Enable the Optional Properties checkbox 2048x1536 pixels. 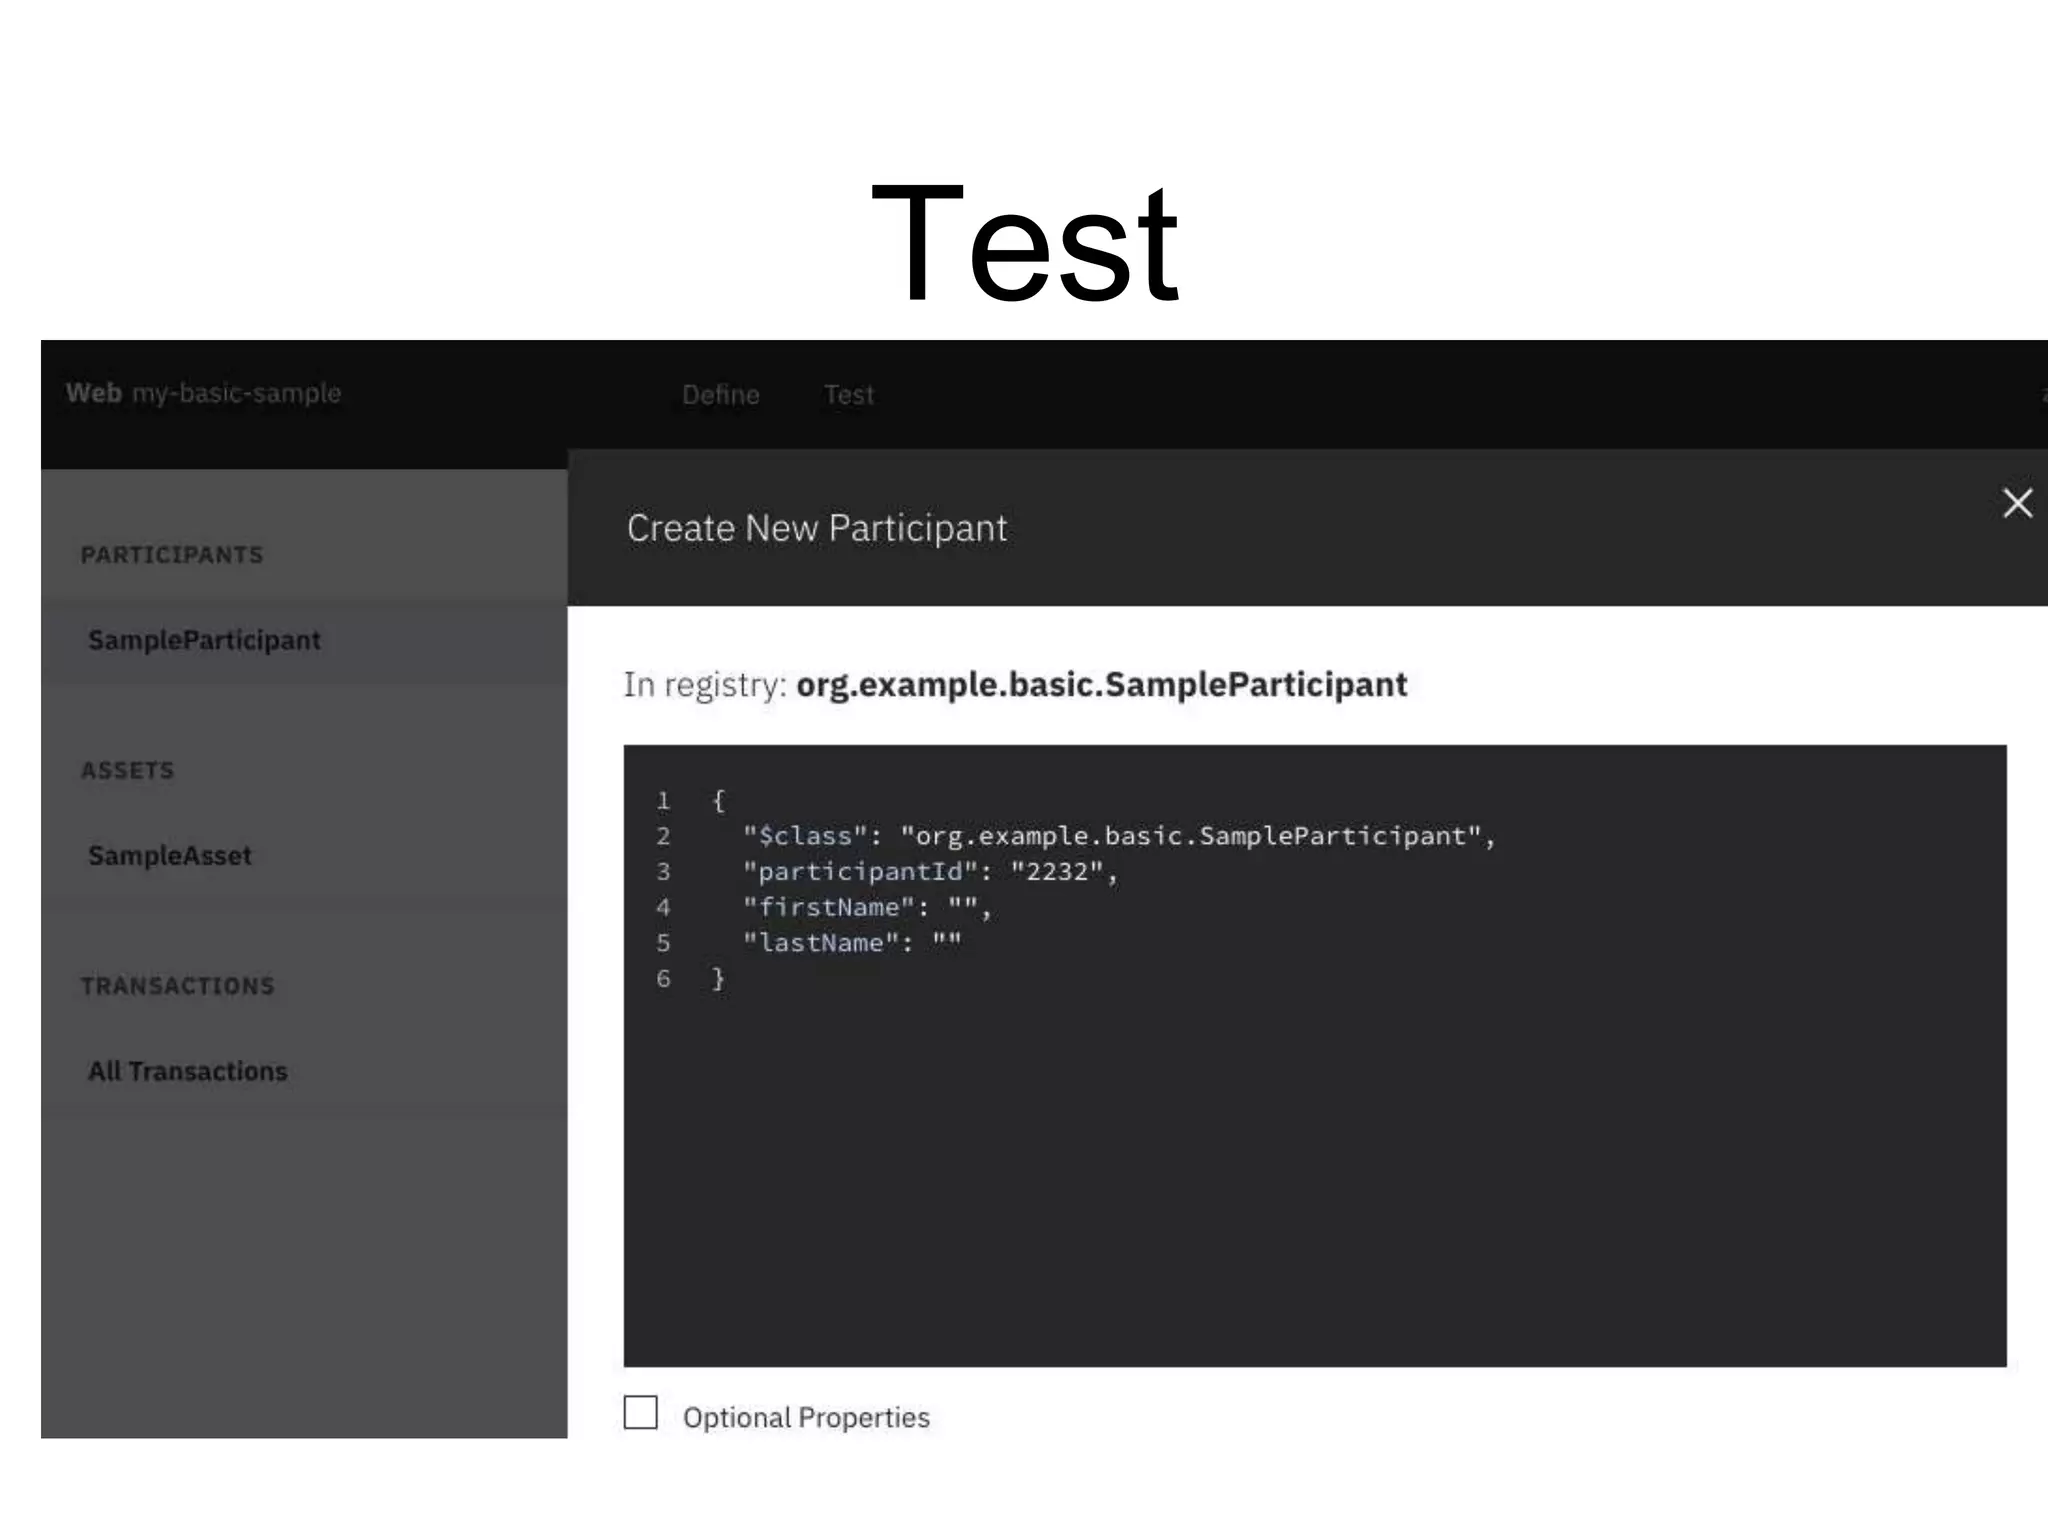point(640,1413)
